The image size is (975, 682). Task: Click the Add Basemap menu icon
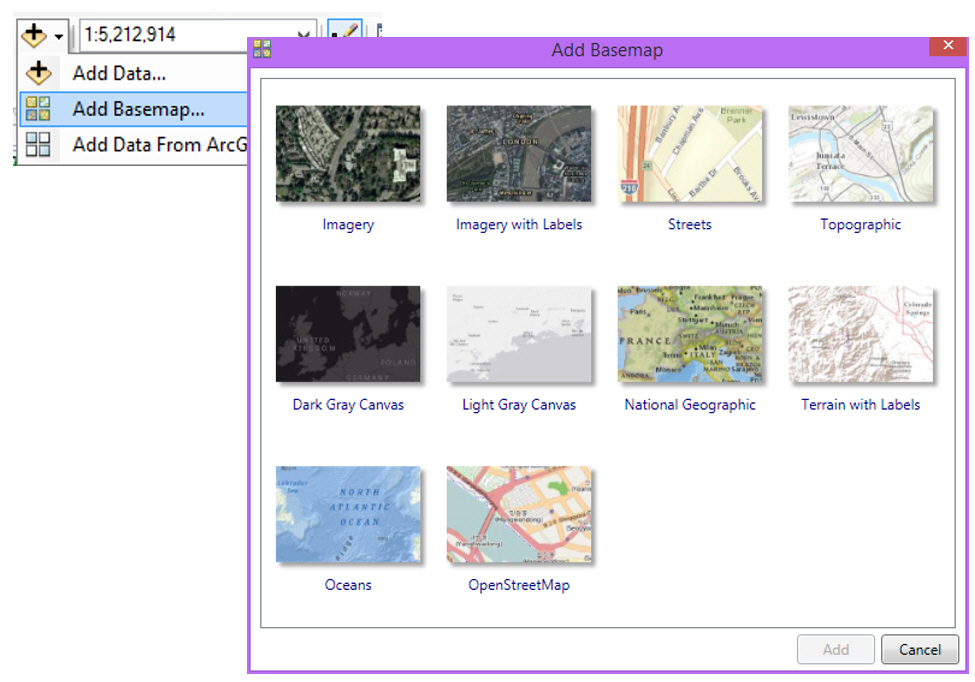click(38, 109)
